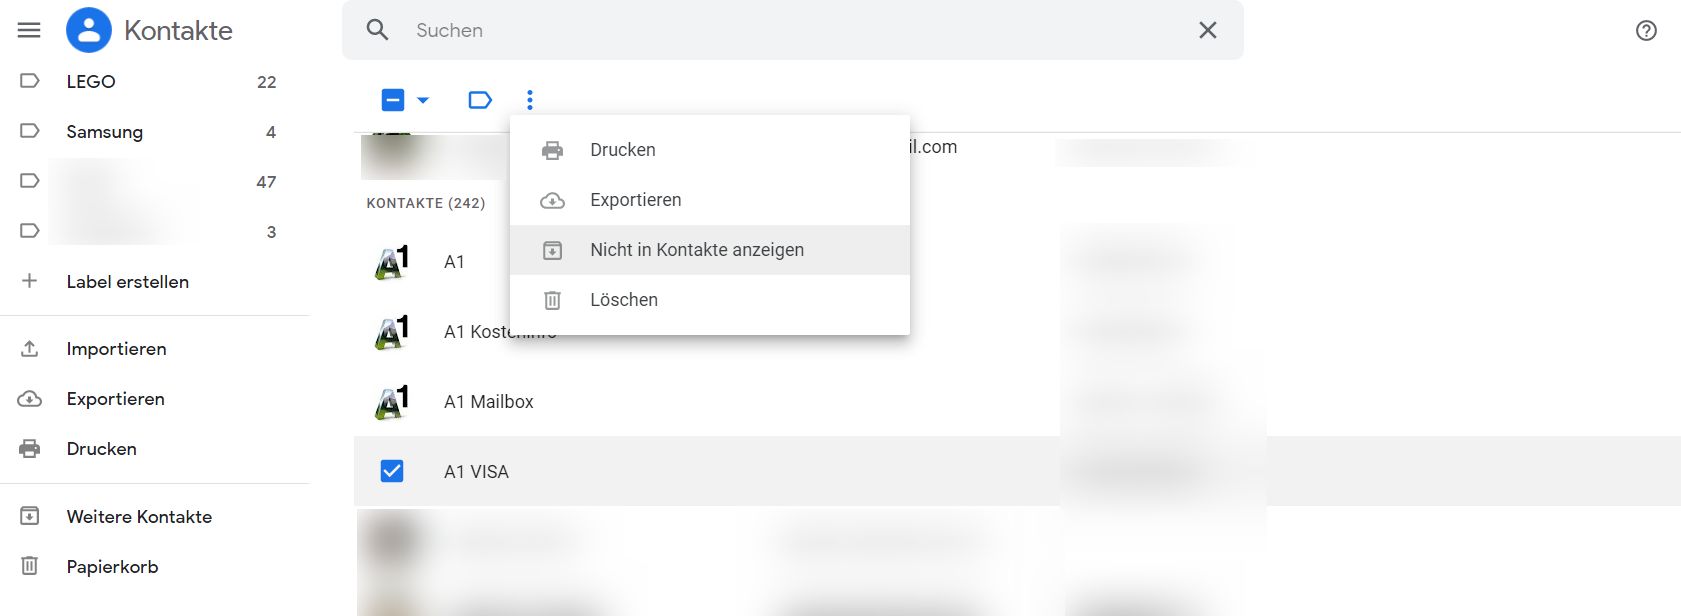The height and width of the screenshot is (616, 1681).
Task: Open the help question mark icon
Action: click(x=1646, y=30)
